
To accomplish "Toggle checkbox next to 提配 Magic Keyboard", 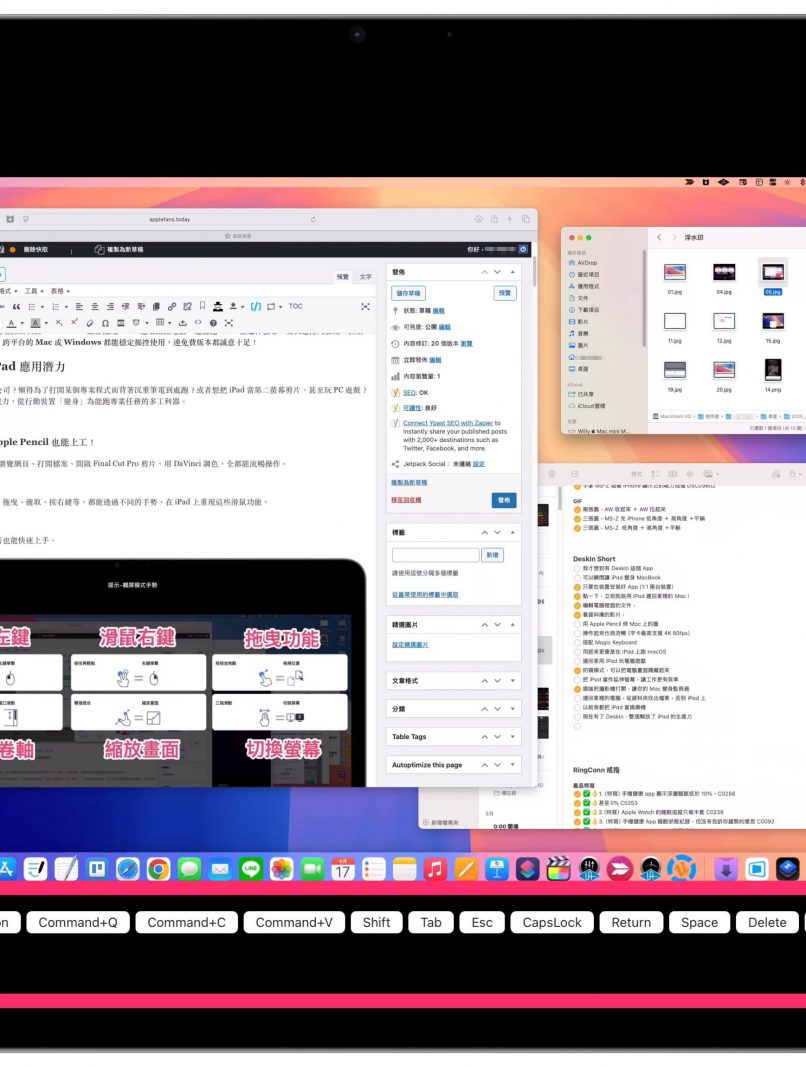I will [x=577, y=642].
